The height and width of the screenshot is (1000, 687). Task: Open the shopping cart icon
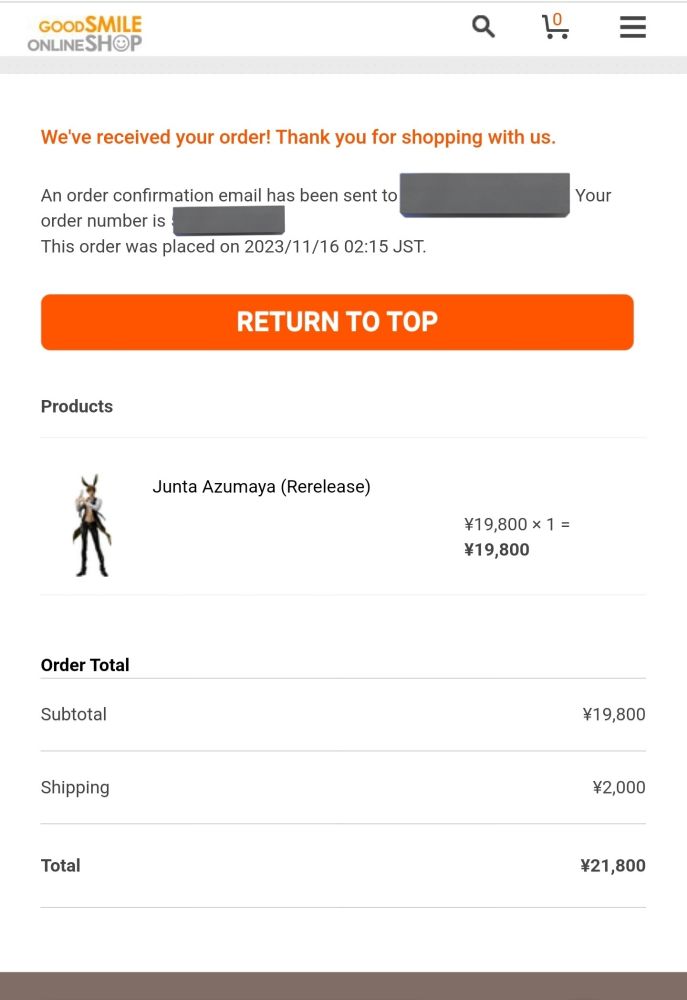point(553,30)
